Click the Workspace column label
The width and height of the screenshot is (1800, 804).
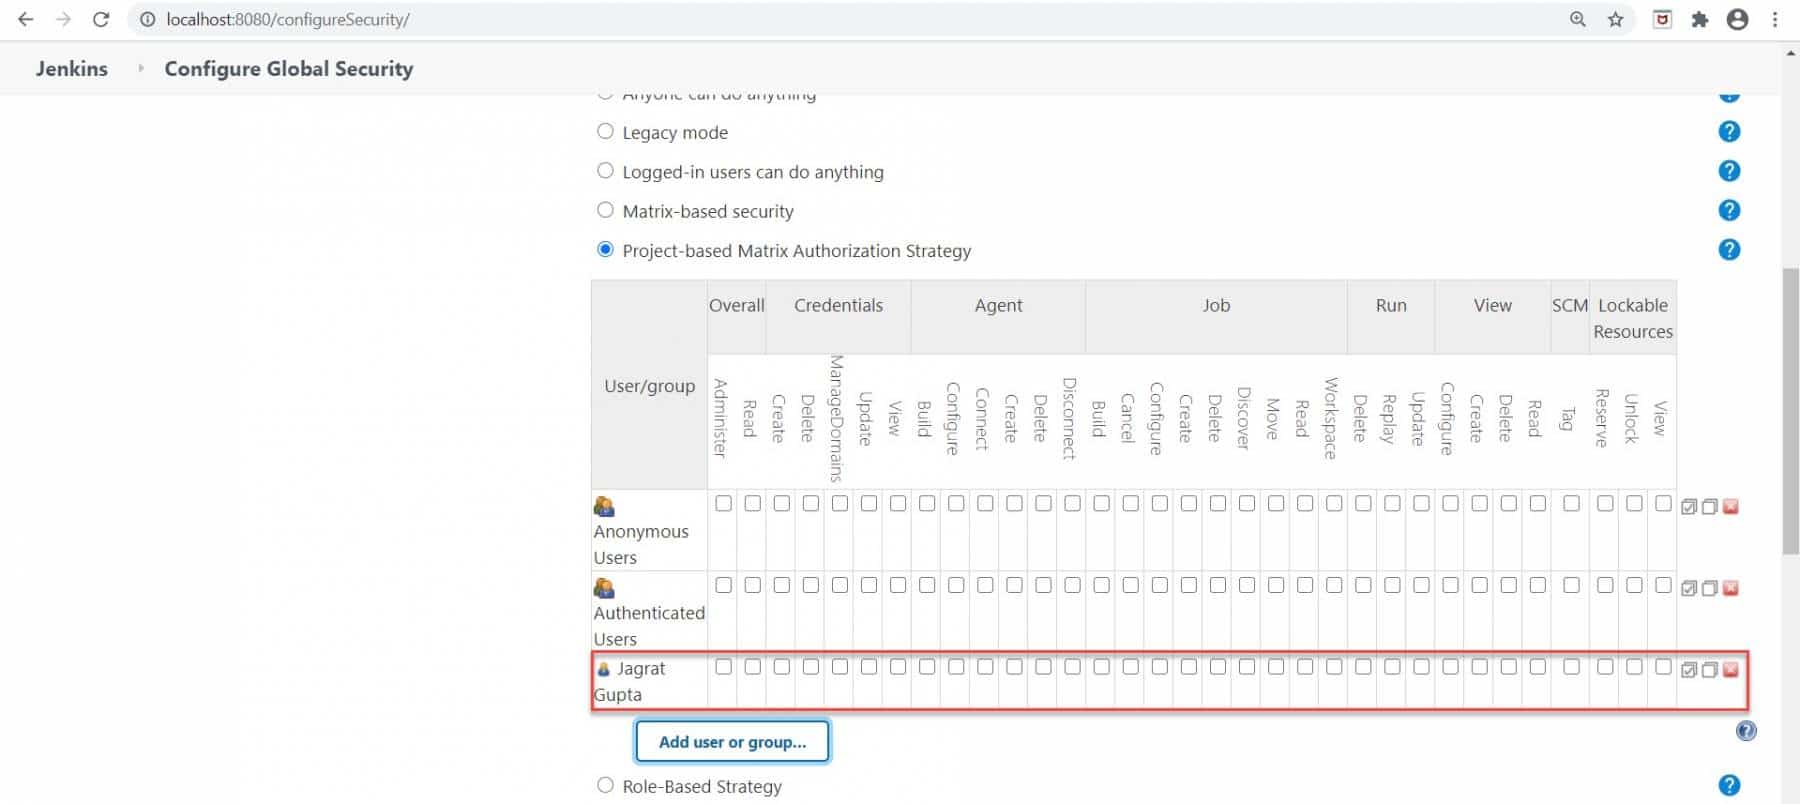pyautogui.click(x=1331, y=418)
